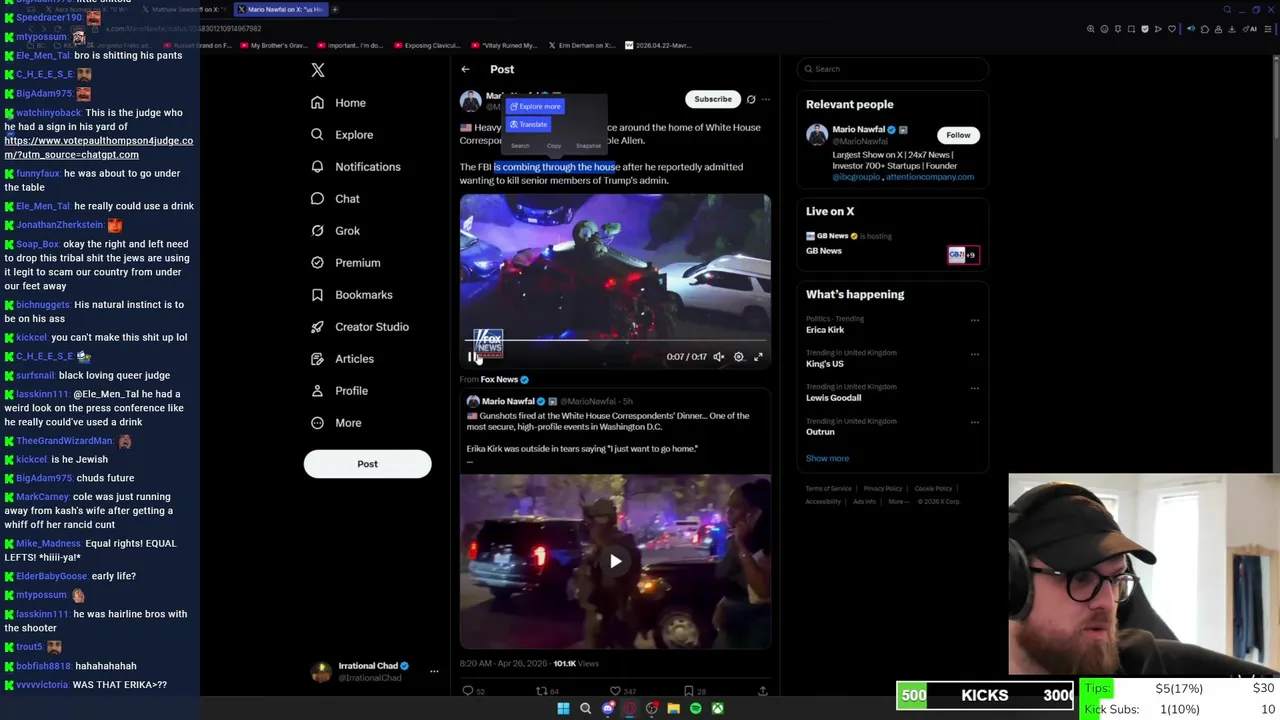This screenshot has height=720, width=1280.
Task: Follow Mario Nawfal in Relevant people
Action: [958, 135]
